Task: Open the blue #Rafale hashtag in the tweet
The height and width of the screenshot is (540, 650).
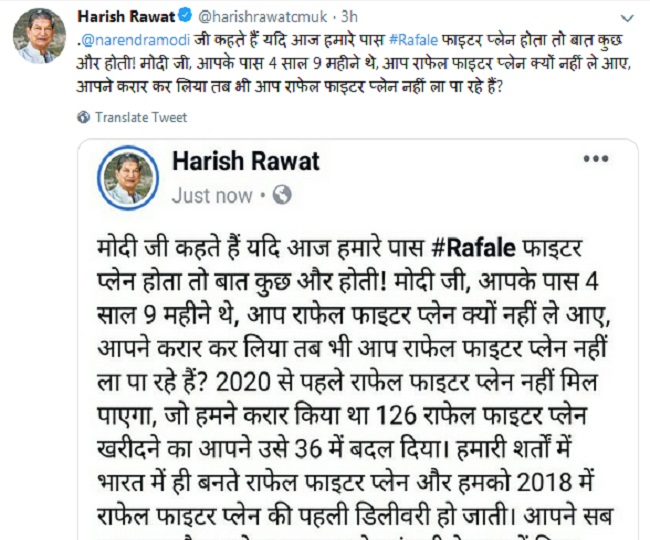Action: (x=413, y=40)
